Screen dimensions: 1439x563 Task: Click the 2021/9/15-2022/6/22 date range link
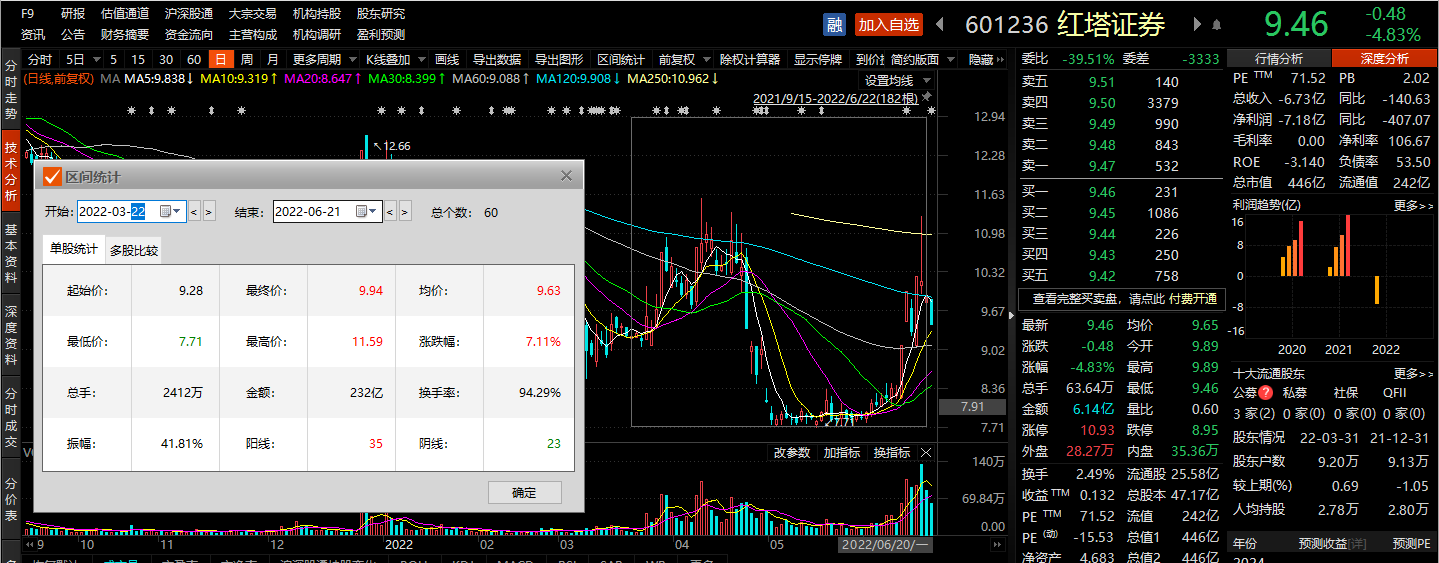coord(835,98)
